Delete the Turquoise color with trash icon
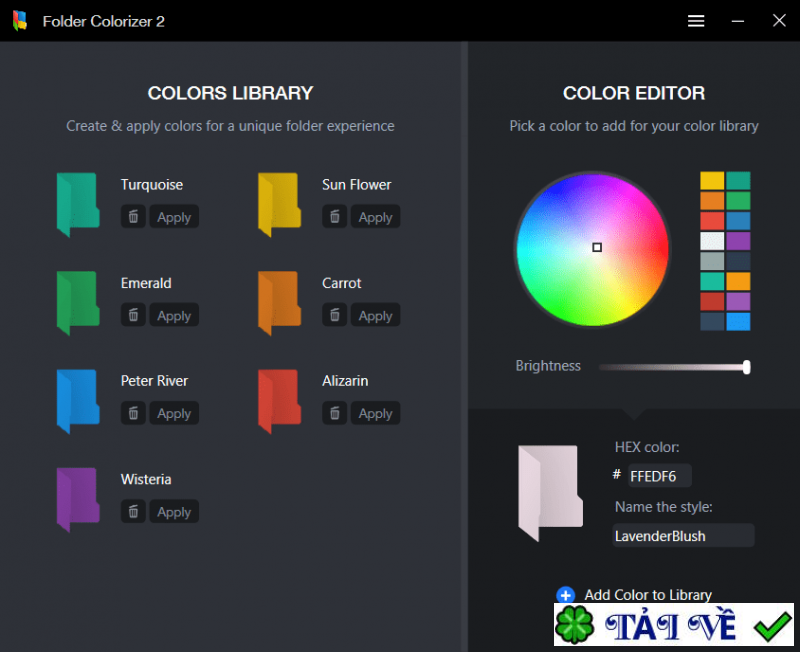Viewport: 800px width, 652px height. point(133,217)
